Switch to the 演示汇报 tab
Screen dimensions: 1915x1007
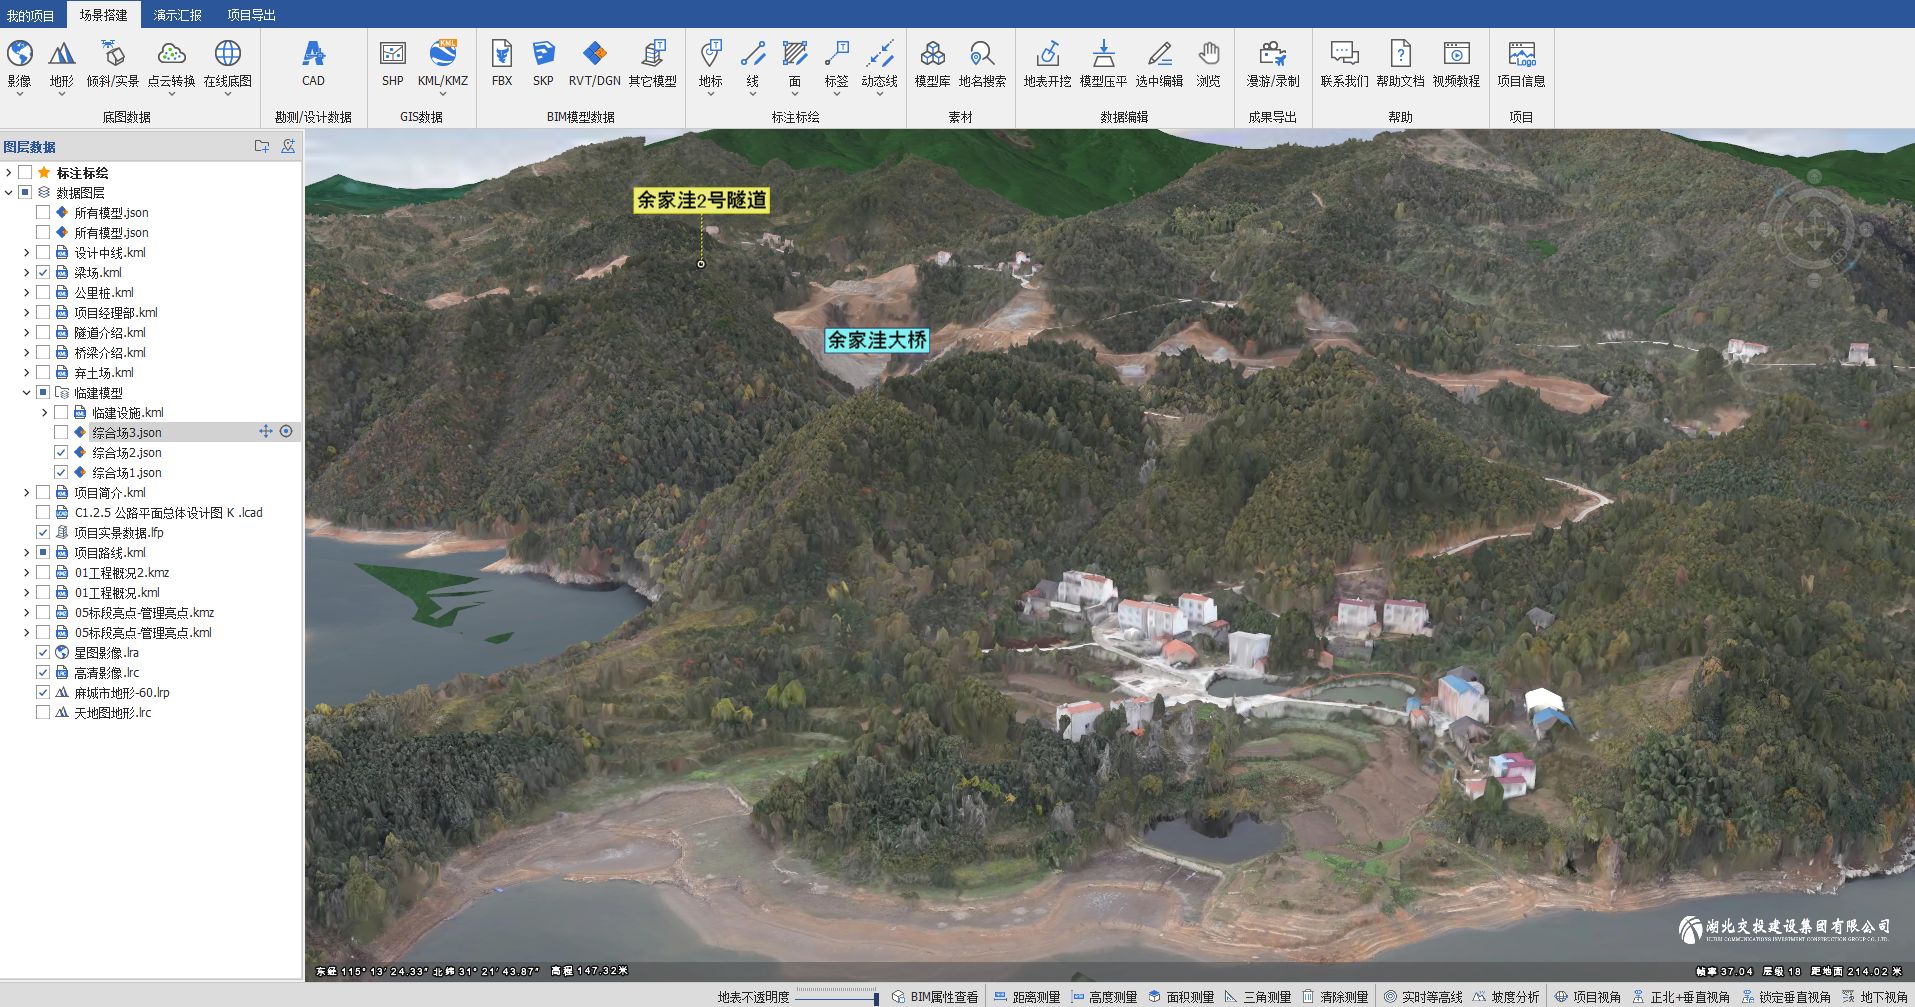pyautogui.click(x=177, y=15)
